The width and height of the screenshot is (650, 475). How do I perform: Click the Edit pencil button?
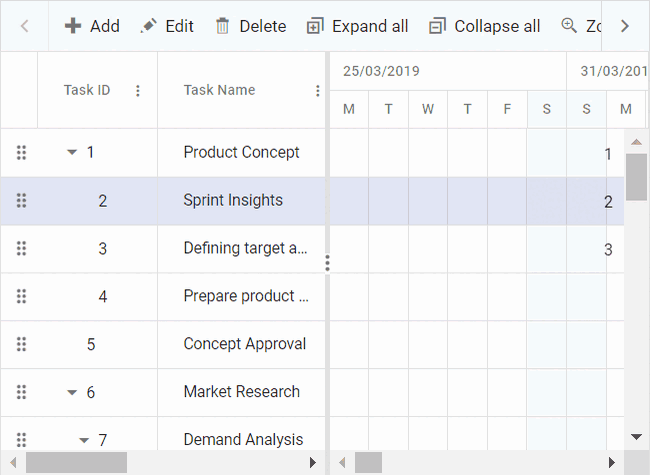pos(167,26)
